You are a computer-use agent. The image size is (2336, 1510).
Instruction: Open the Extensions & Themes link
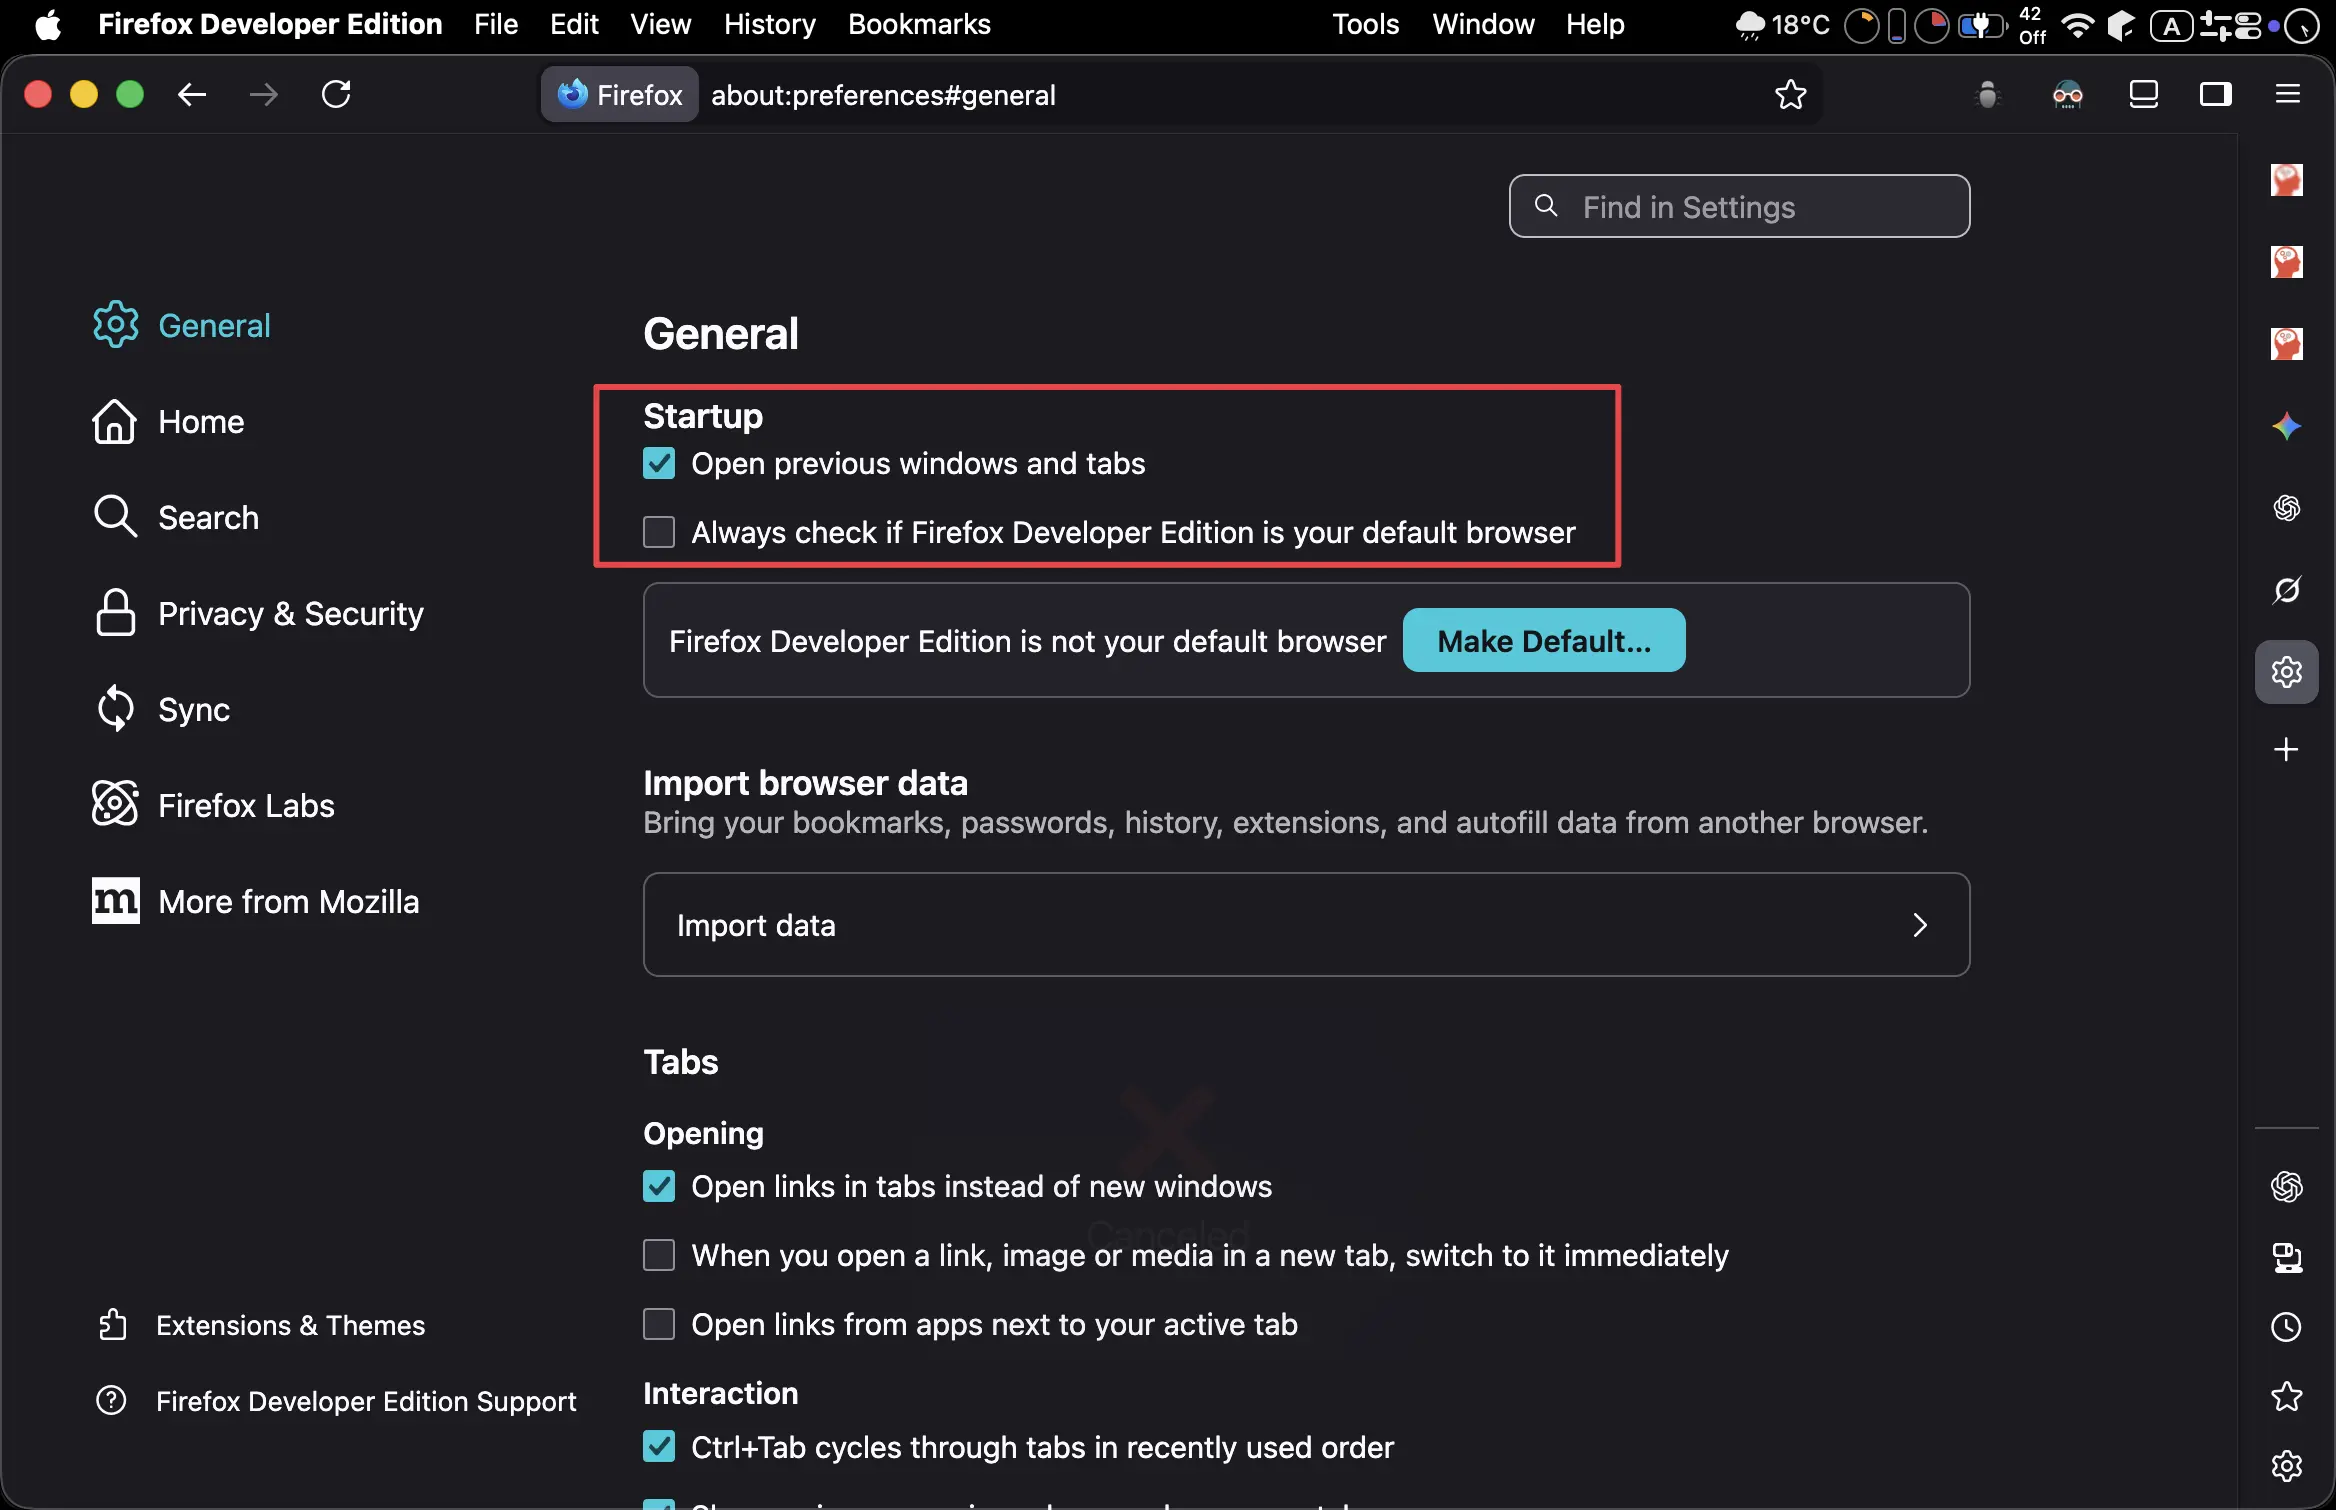[290, 1325]
